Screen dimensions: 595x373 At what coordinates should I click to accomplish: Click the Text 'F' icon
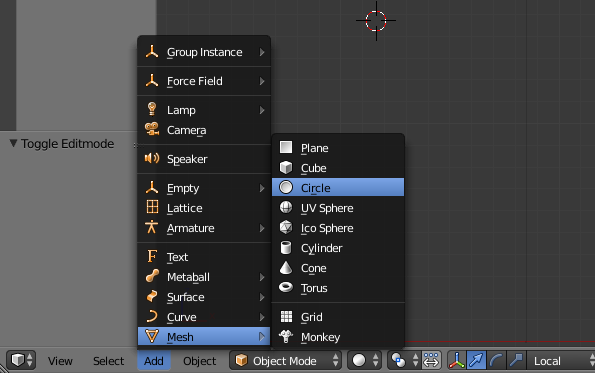point(152,256)
